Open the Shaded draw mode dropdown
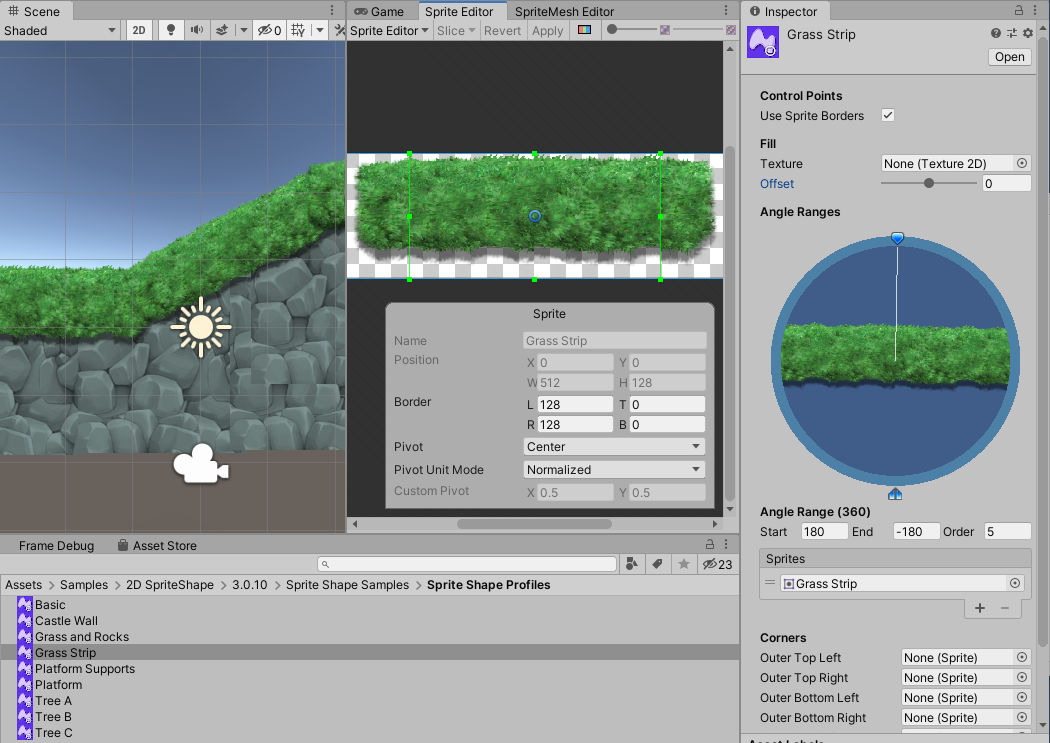Image resolution: width=1050 pixels, height=743 pixels. [x=60, y=30]
